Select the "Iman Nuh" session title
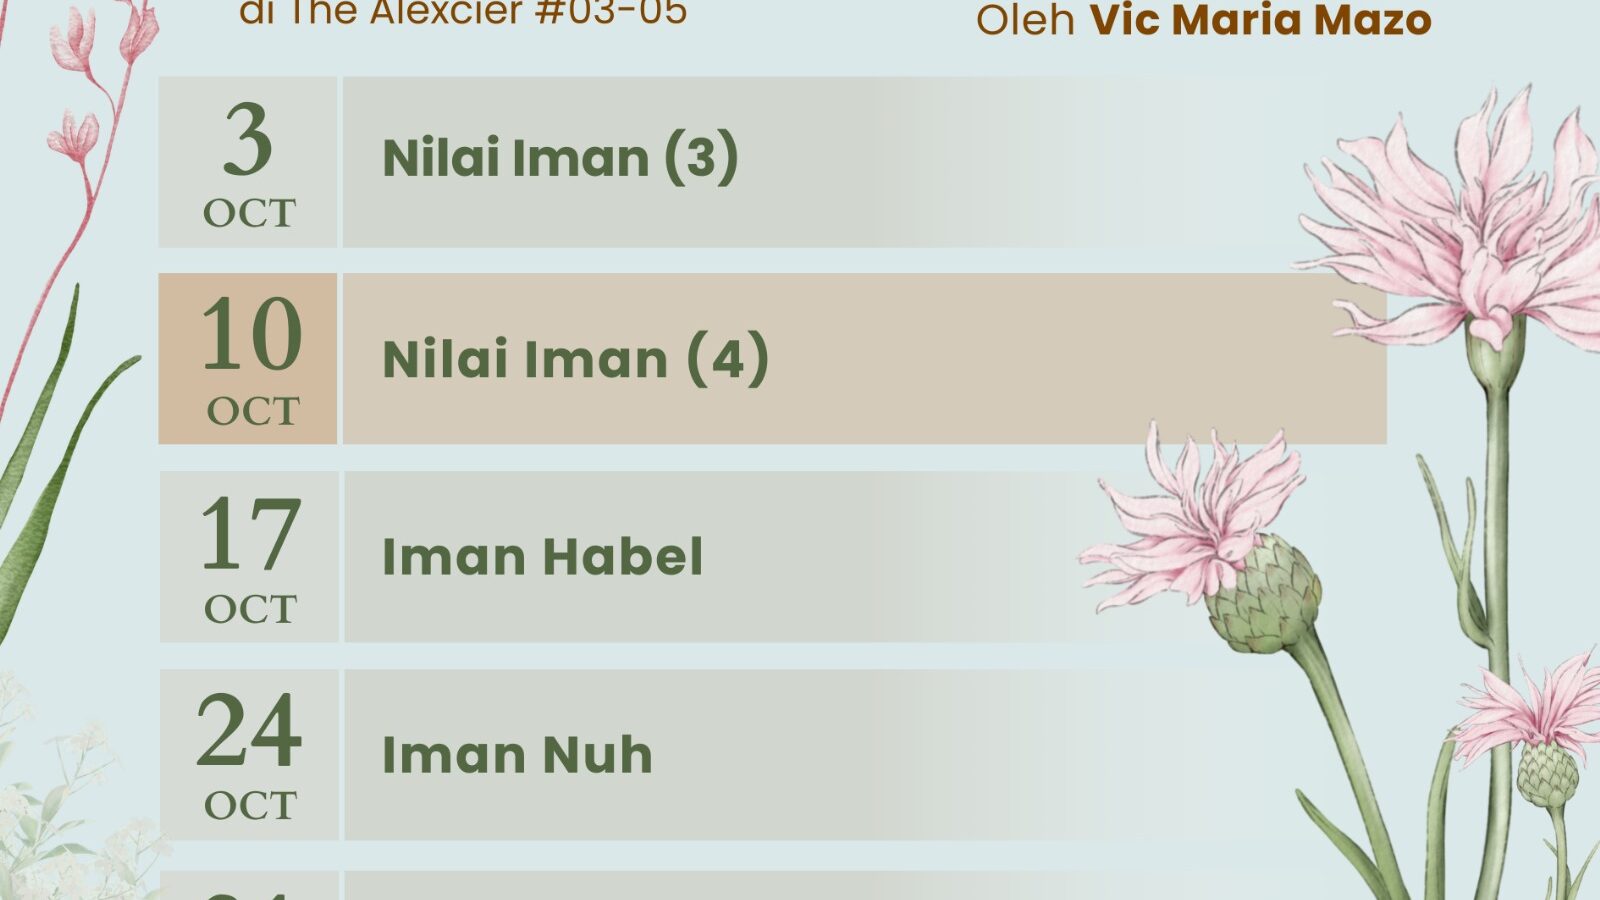 [x=517, y=755]
